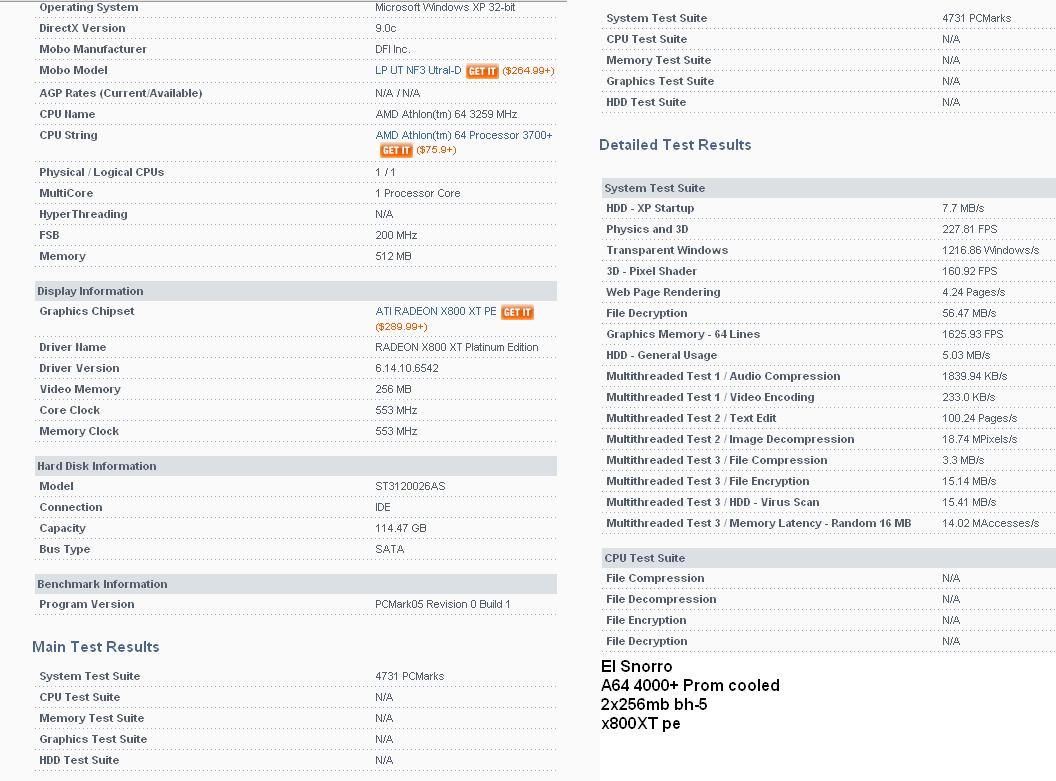Click the 56.47 MB/s File Decryption result
The width and height of the screenshot is (1056, 781).
969,313
